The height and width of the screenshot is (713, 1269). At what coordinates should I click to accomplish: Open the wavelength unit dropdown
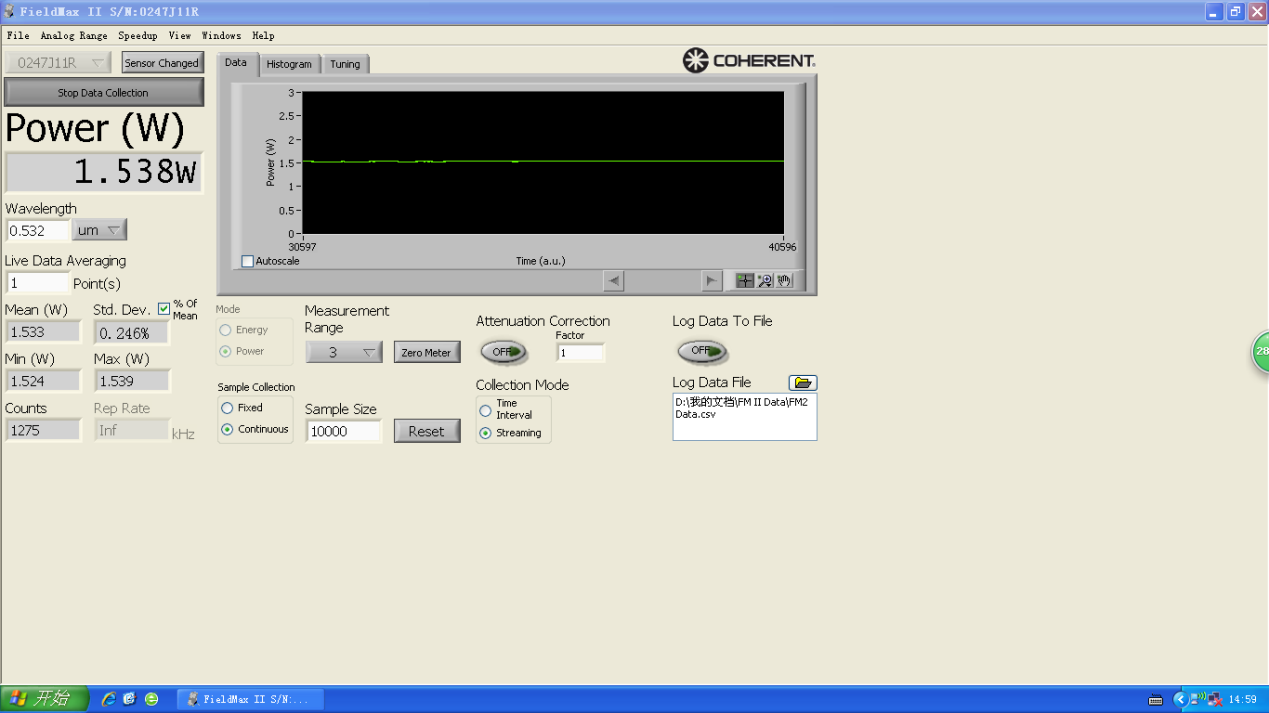(99, 230)
